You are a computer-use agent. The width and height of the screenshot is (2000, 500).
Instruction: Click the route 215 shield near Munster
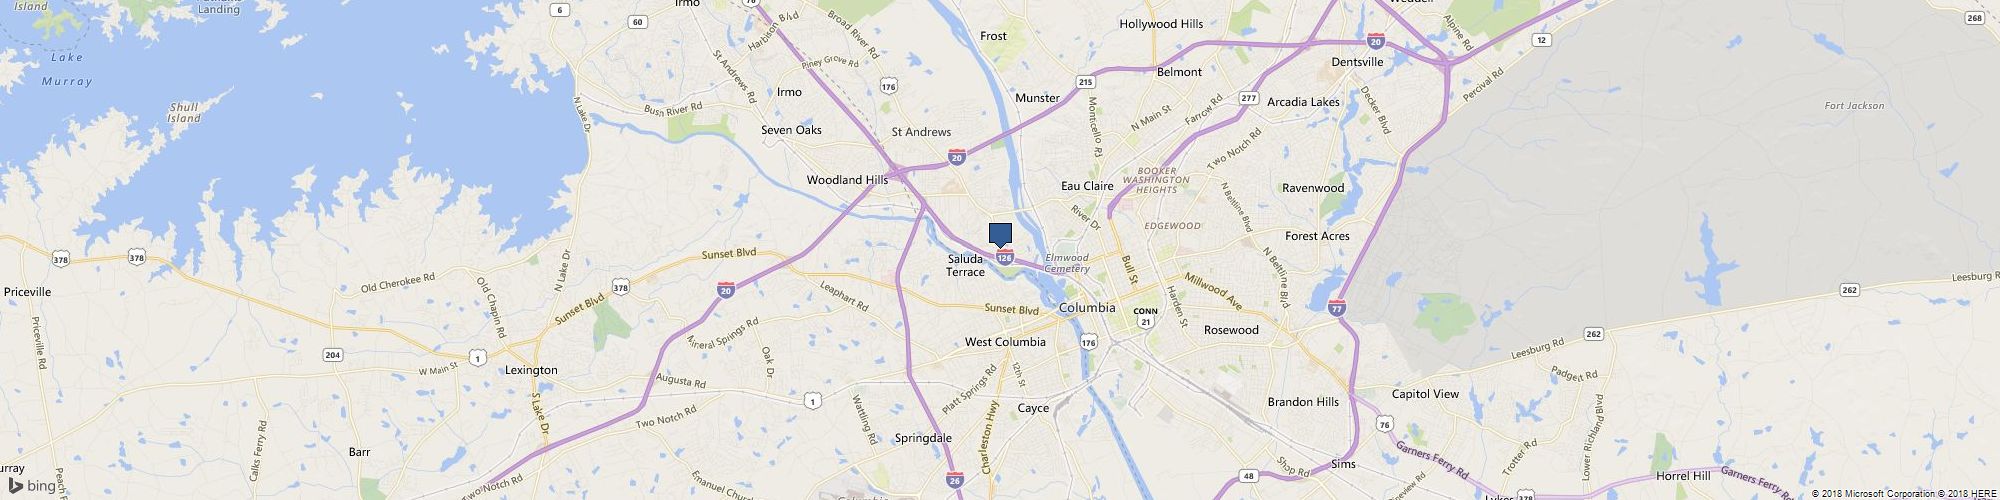pos(1086,81)
